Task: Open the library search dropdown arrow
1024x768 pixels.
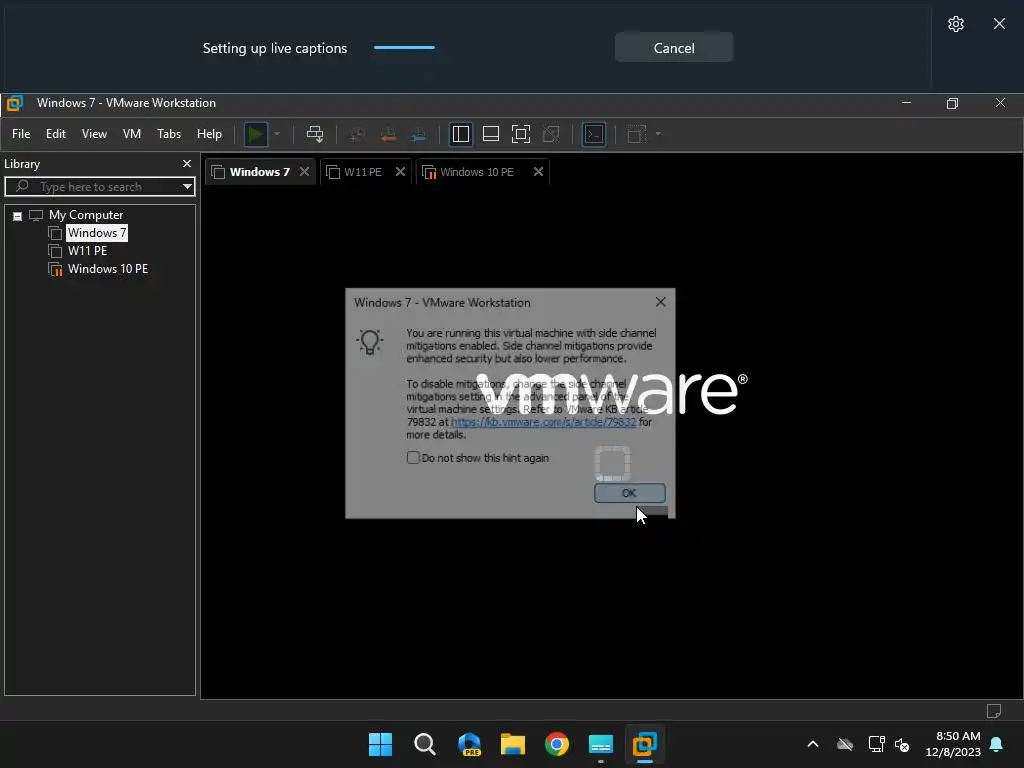Action: (187, 187)
